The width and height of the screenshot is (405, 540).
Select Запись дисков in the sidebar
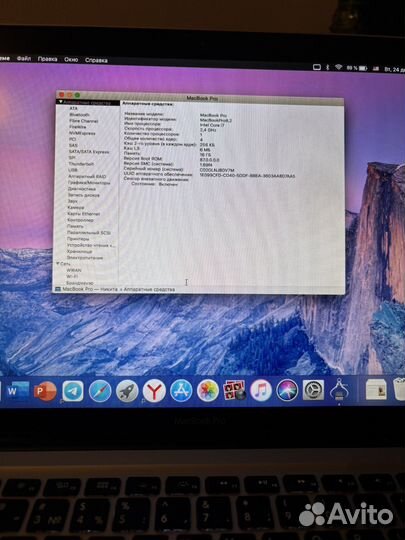[83, 195]
